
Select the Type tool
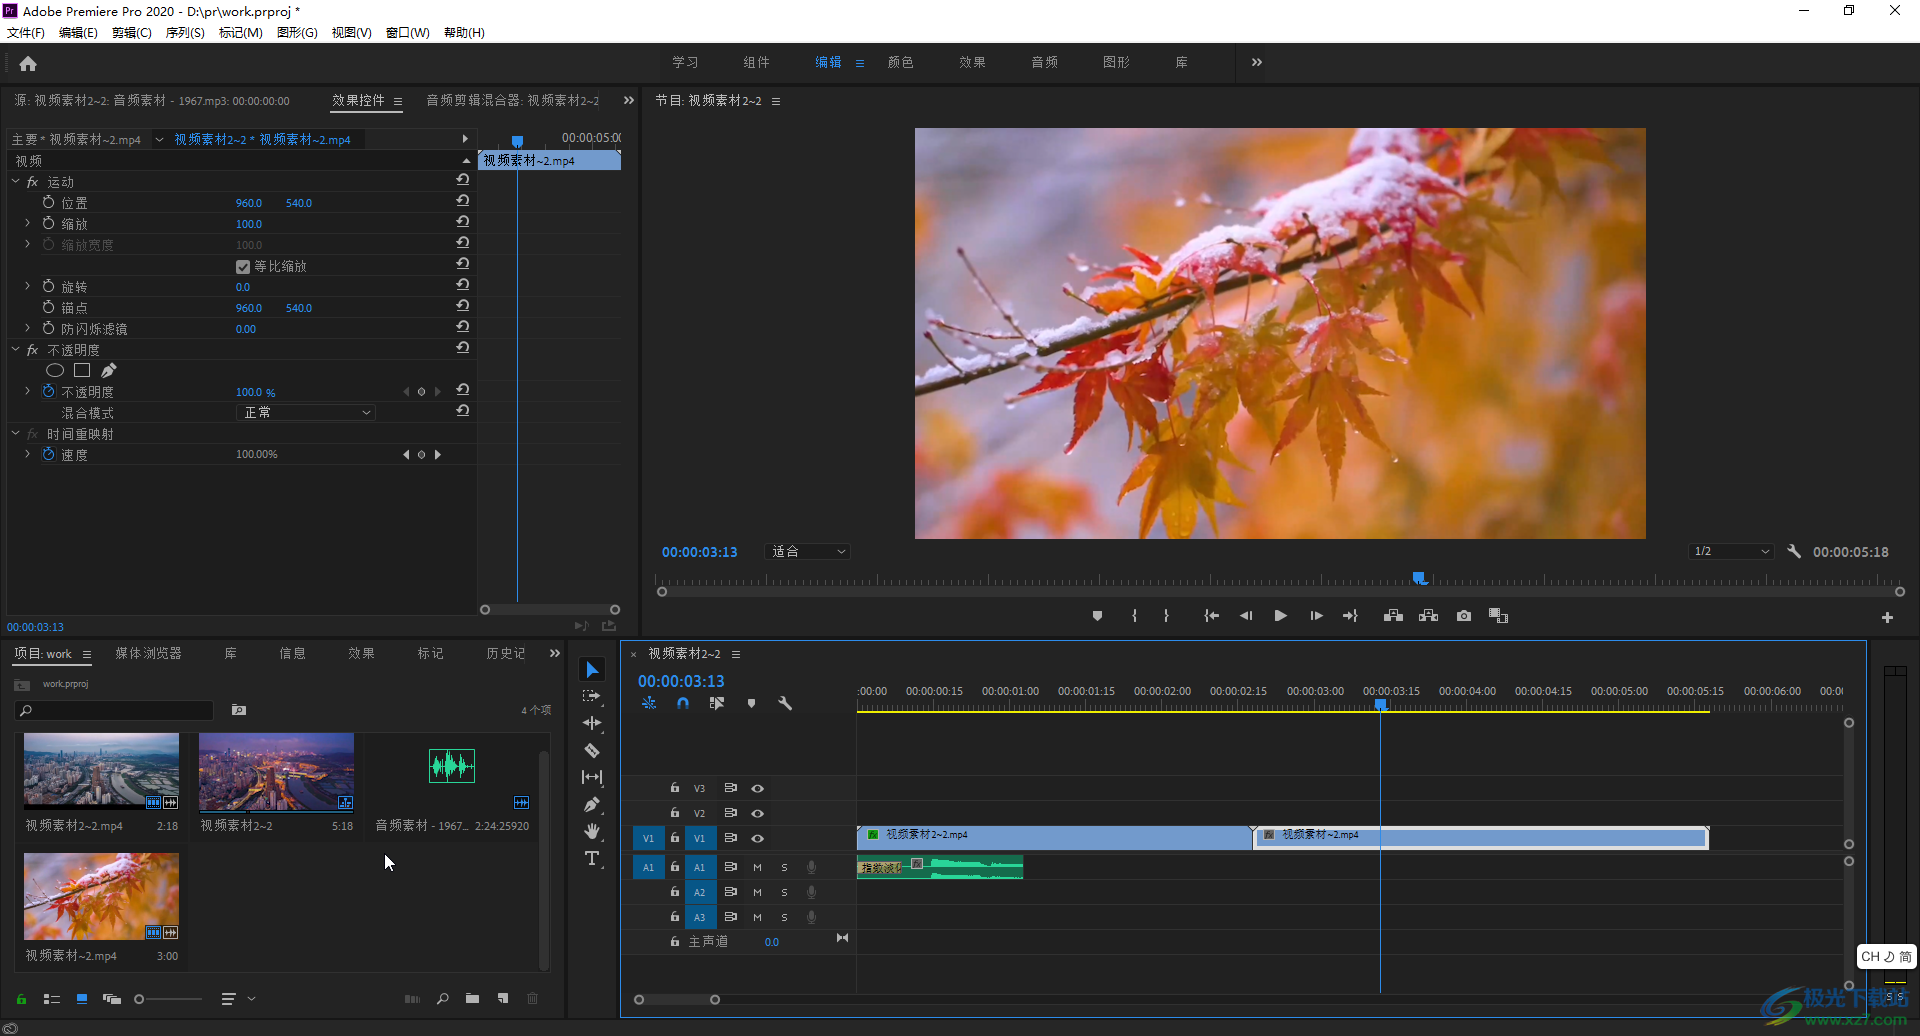(592, 858)
